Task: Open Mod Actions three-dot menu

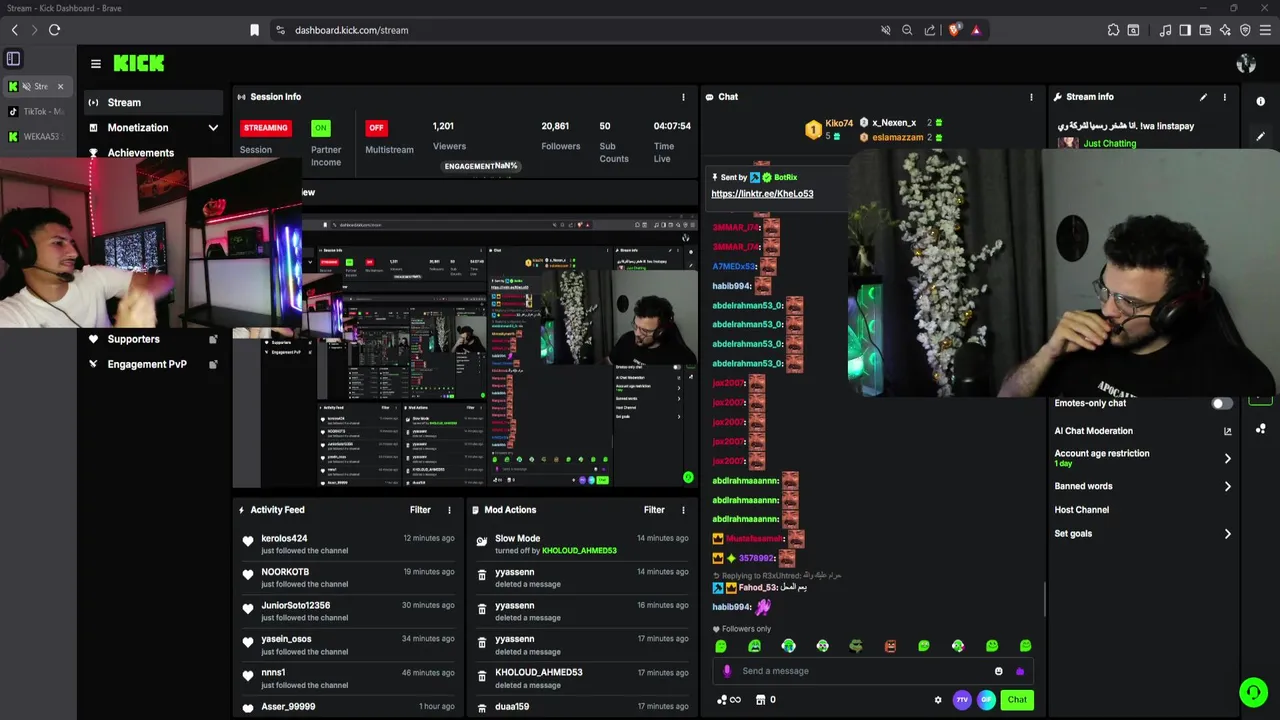Action: [x=683, y=510]
